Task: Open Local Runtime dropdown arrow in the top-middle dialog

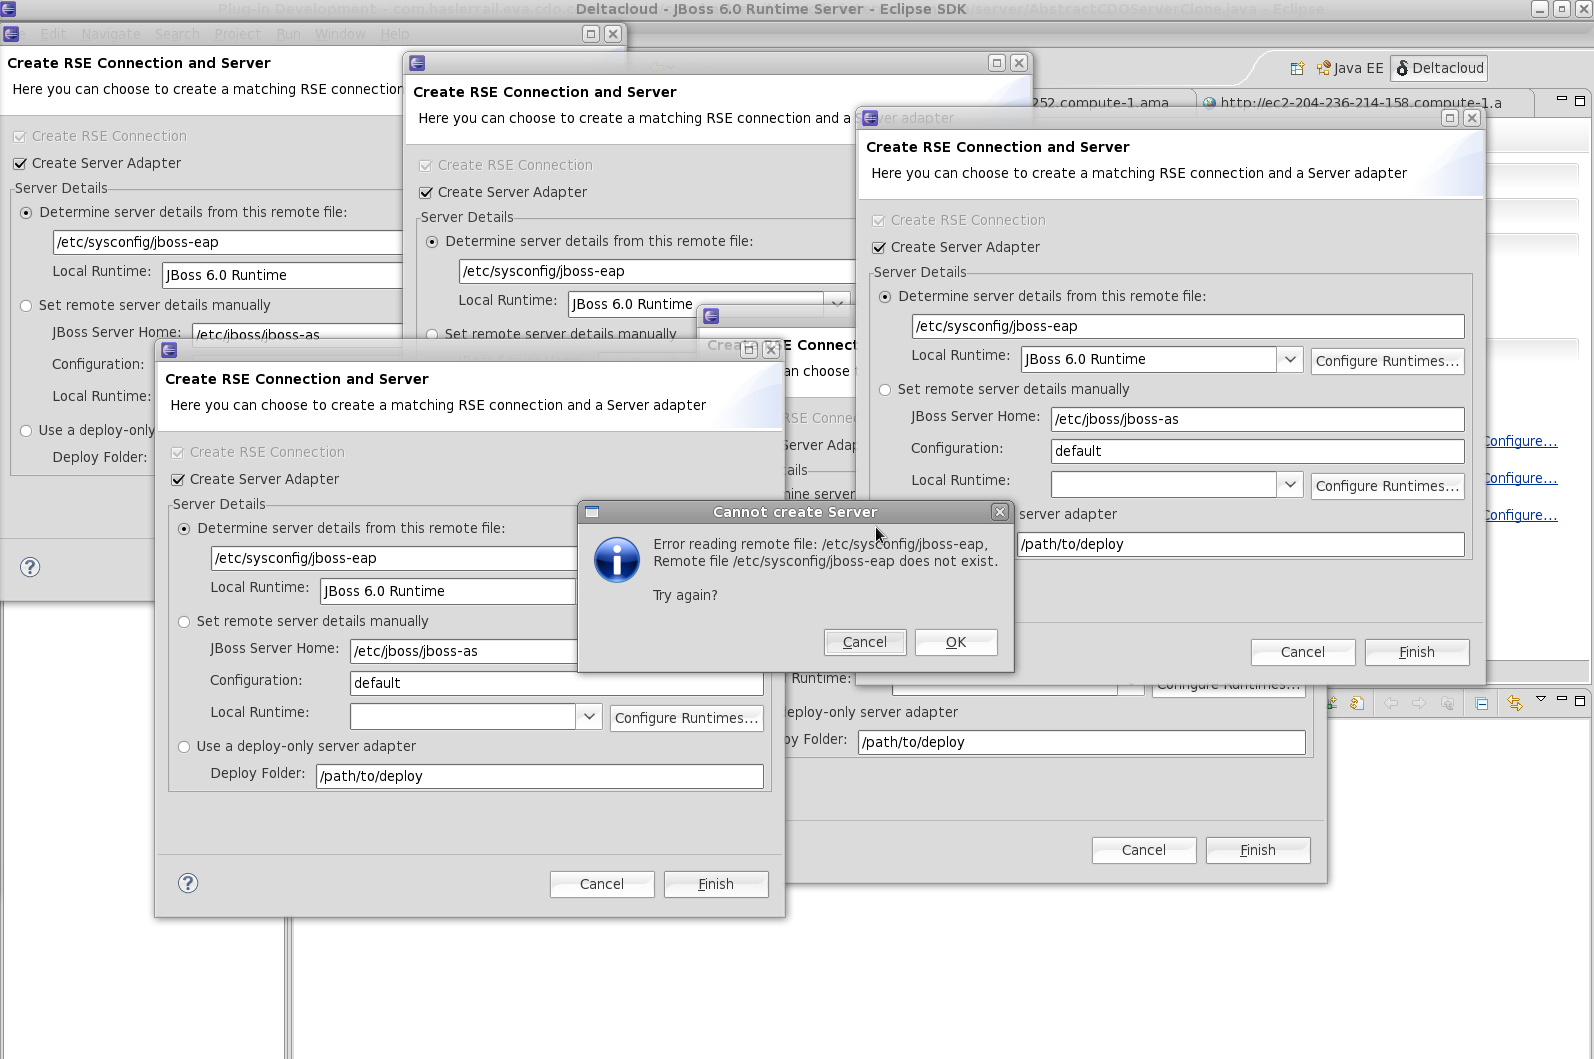Action: [837, 302]
